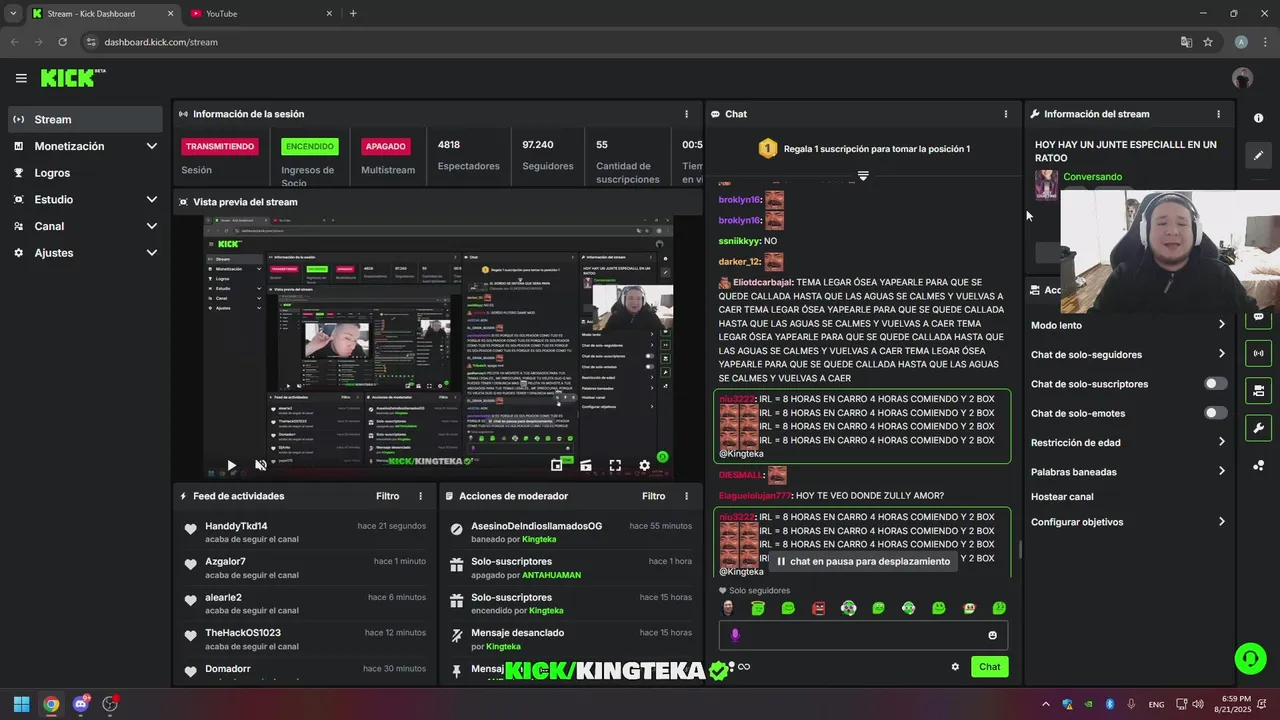Image resolution: width=1280 pixels, height=720 pixels.
Task: Insert the red angry emote
Action: pyautogui.click(x=818, y=608)
